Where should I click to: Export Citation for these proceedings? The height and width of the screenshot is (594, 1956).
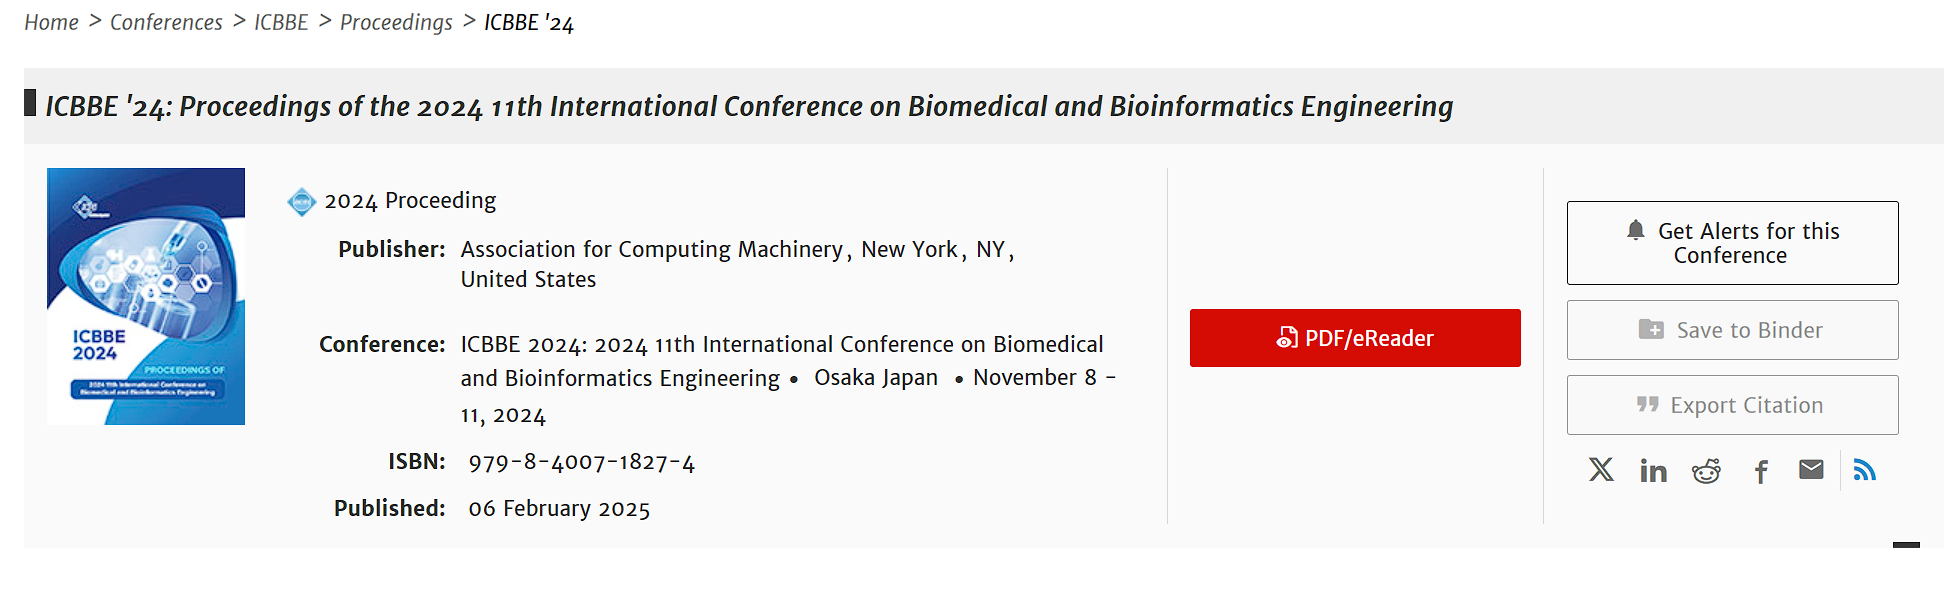click(1731, 405)
